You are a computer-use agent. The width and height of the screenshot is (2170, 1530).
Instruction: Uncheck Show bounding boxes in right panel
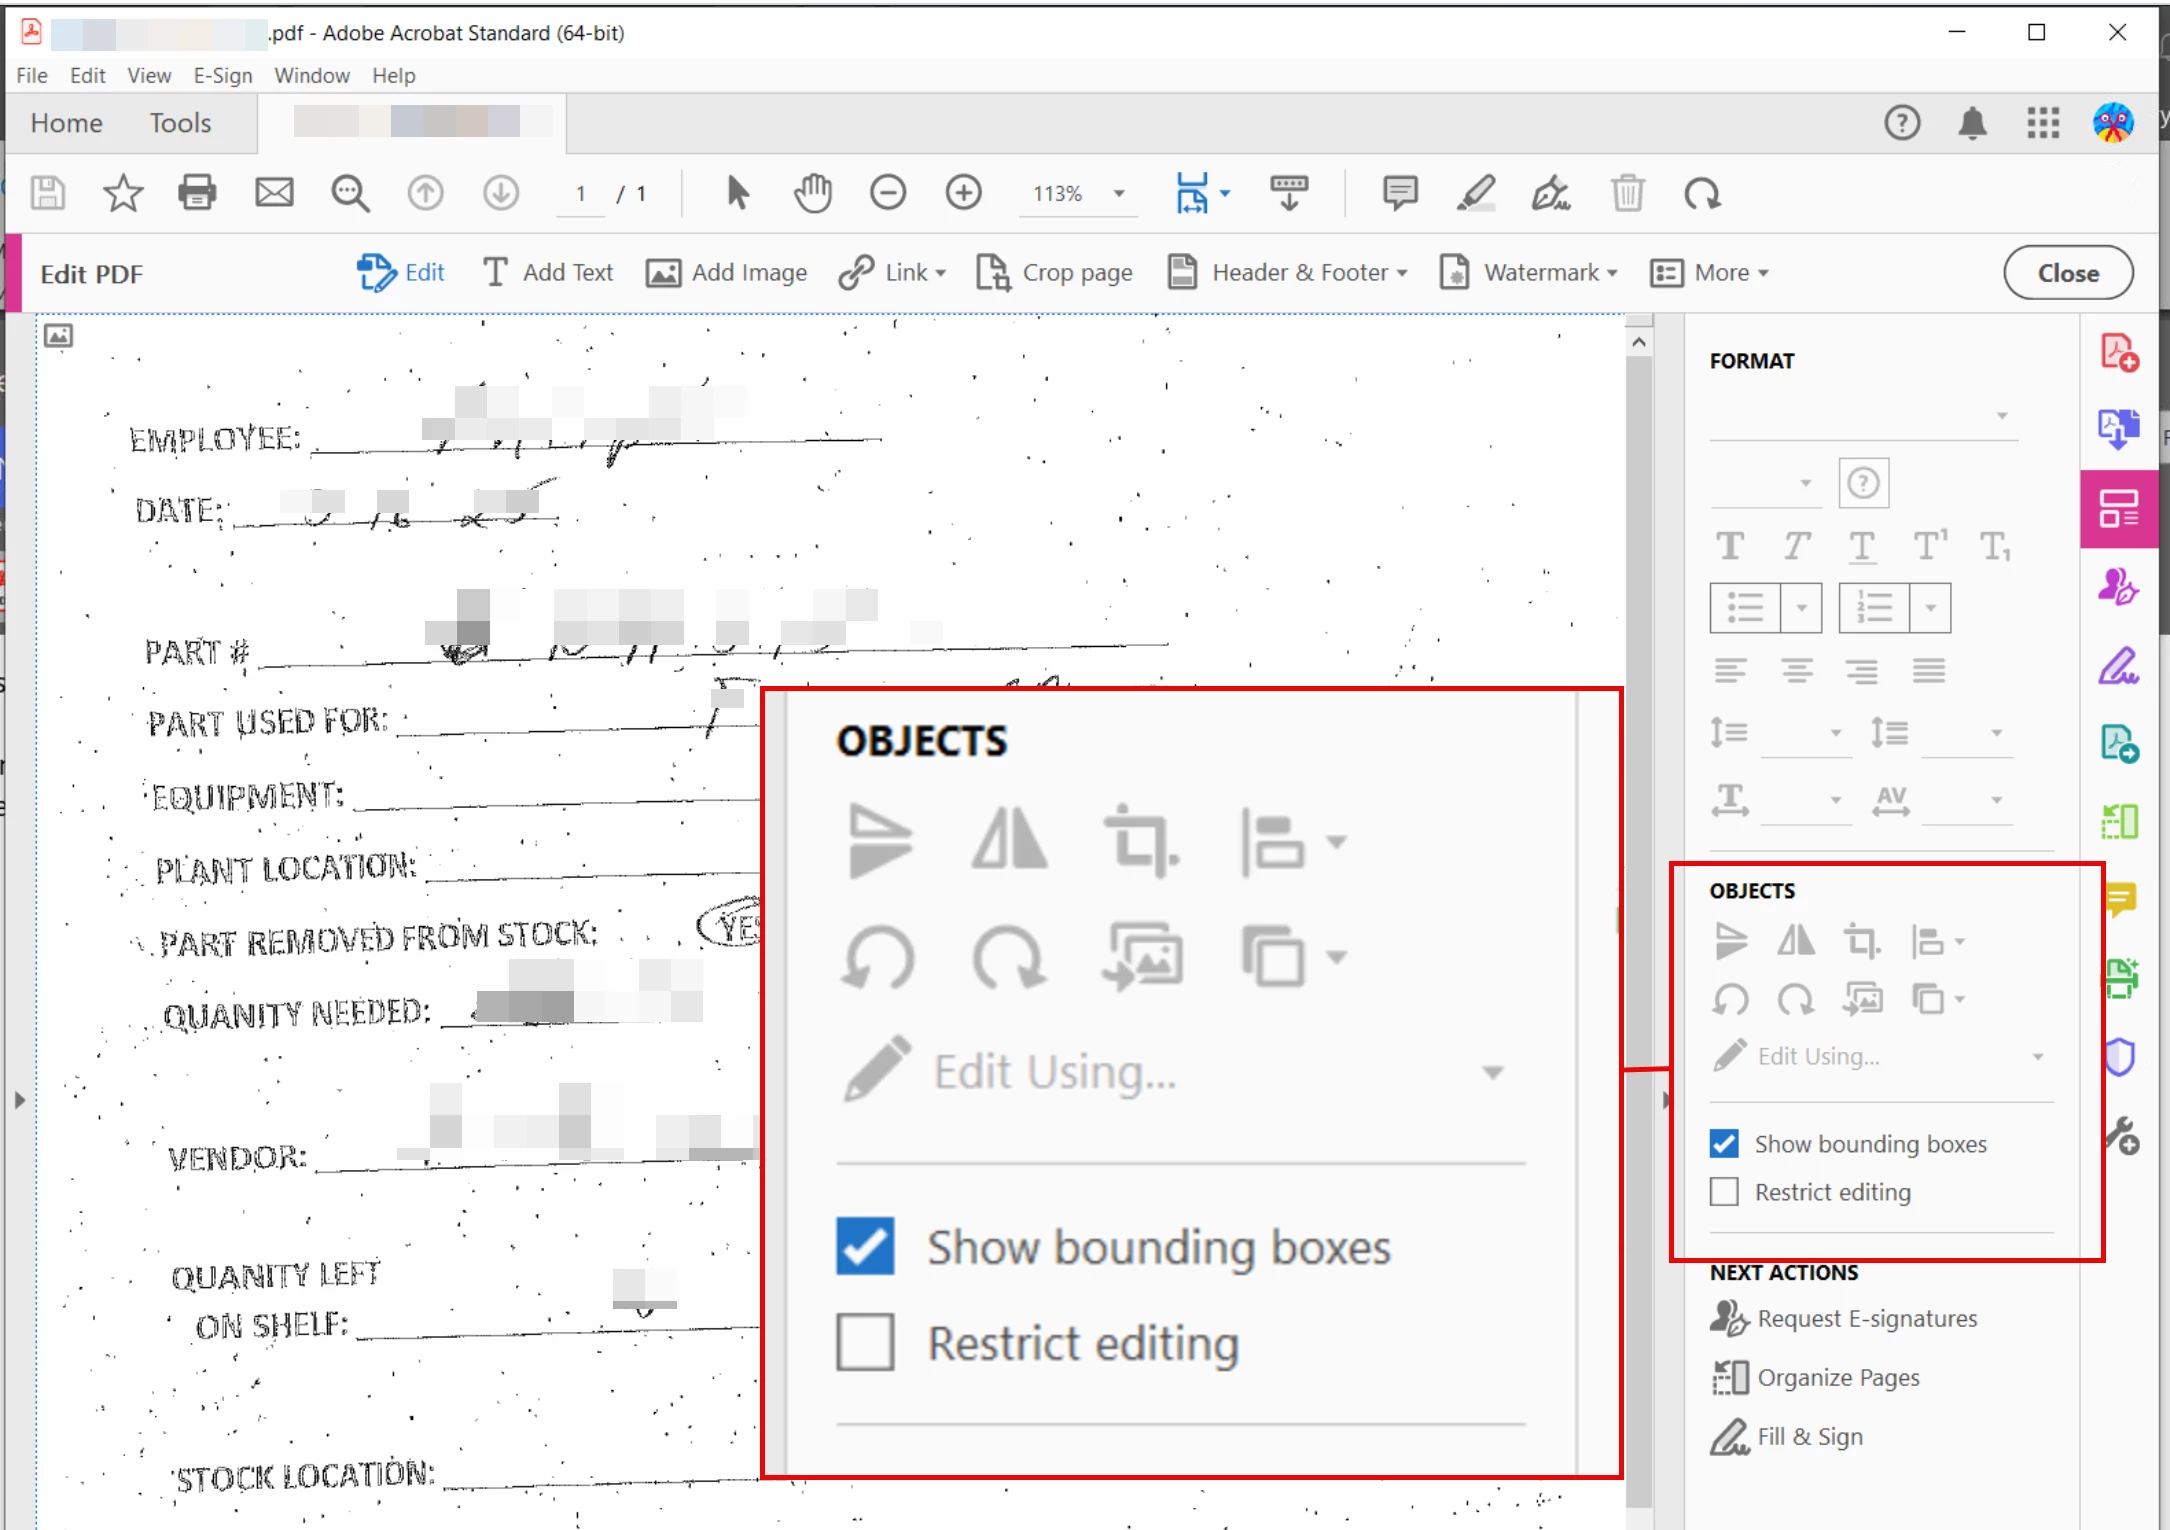(x=1724, y=1143)
